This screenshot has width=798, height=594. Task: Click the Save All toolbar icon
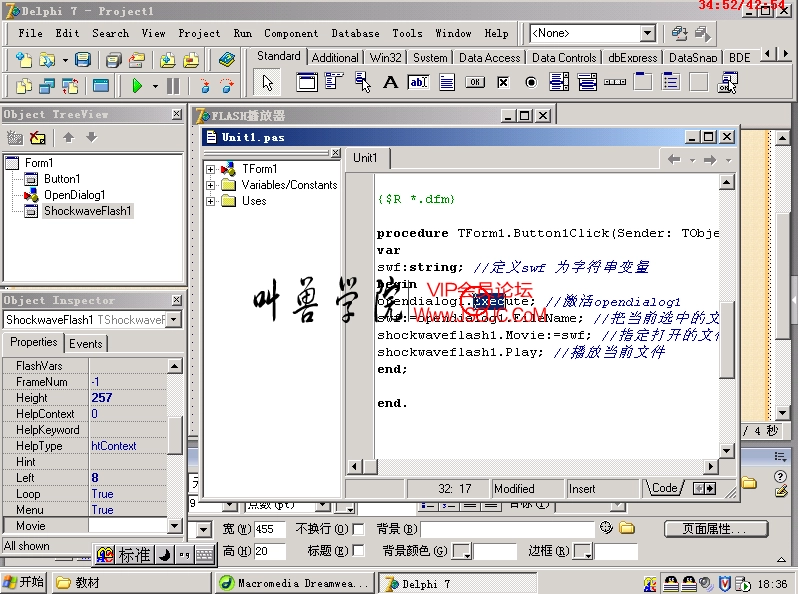[x=113, y=60]
